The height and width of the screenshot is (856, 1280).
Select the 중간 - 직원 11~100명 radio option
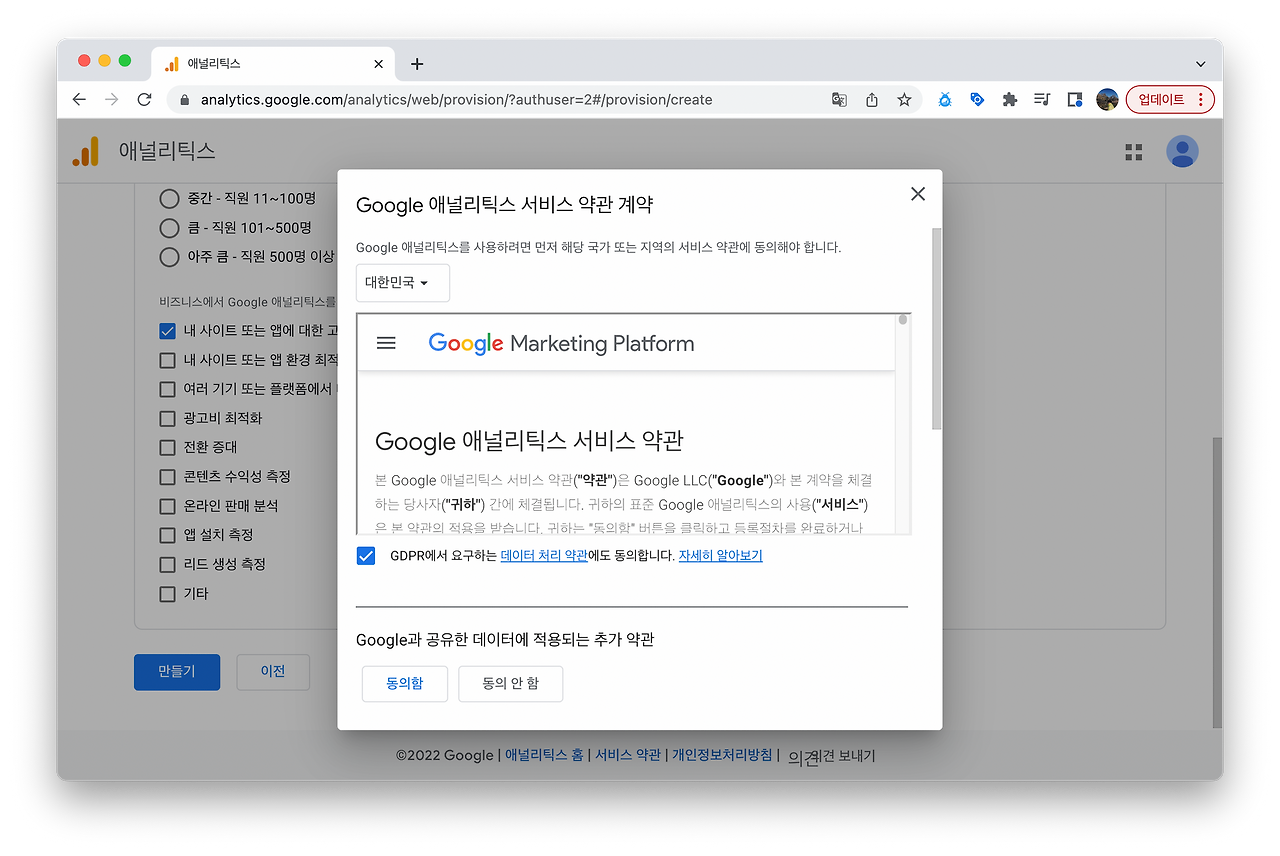click(x=170, y=198)
